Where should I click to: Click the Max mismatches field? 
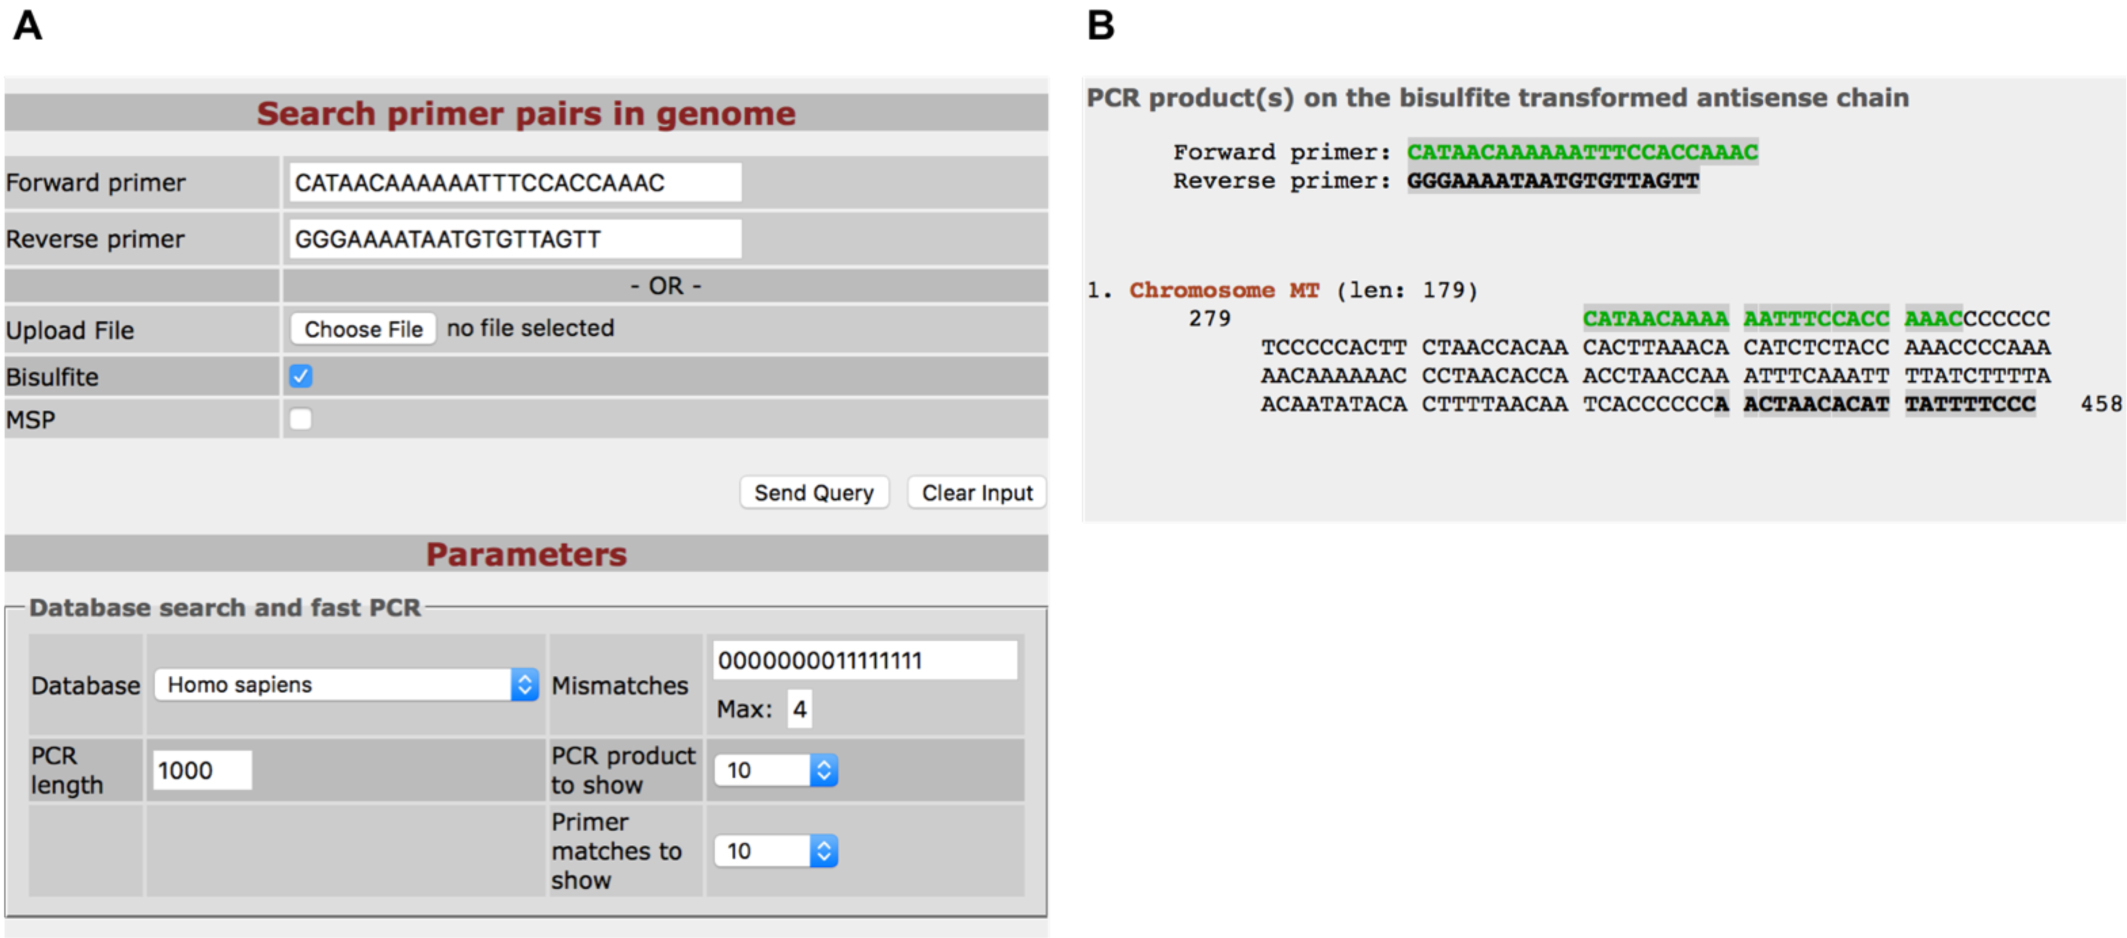click(x=799, y=709)
